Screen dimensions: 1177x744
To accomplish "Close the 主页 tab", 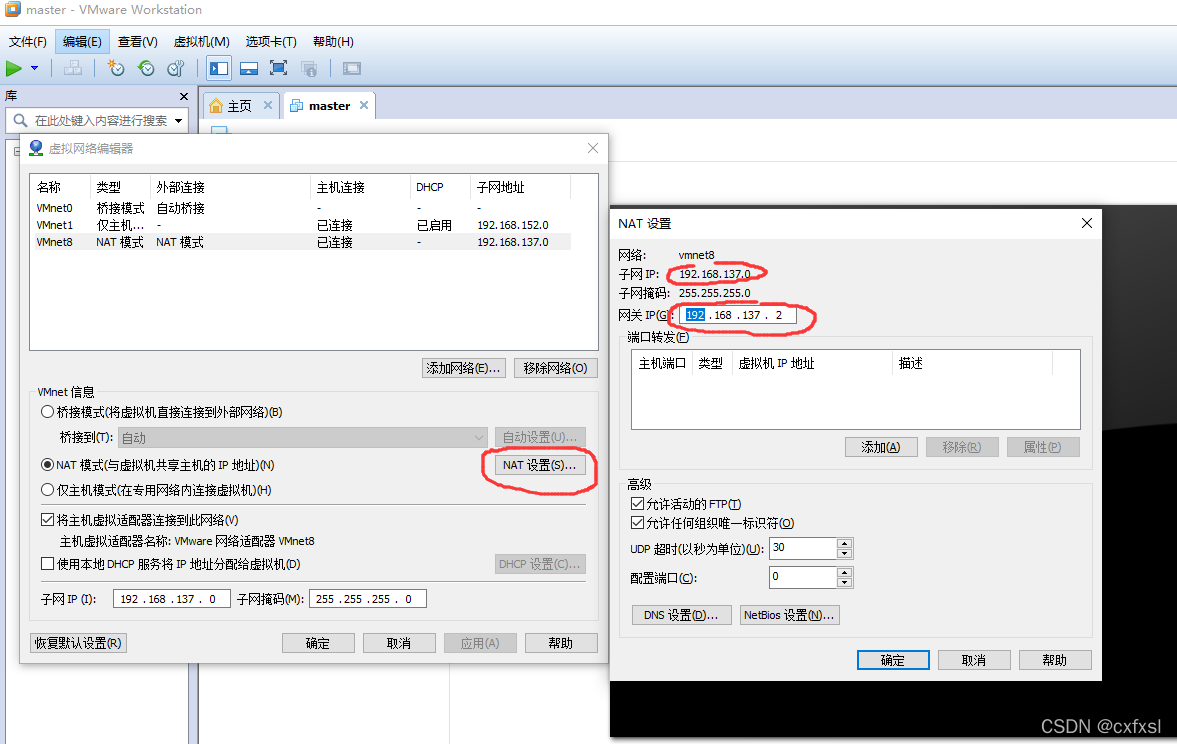I will click(x=268, y=105).
